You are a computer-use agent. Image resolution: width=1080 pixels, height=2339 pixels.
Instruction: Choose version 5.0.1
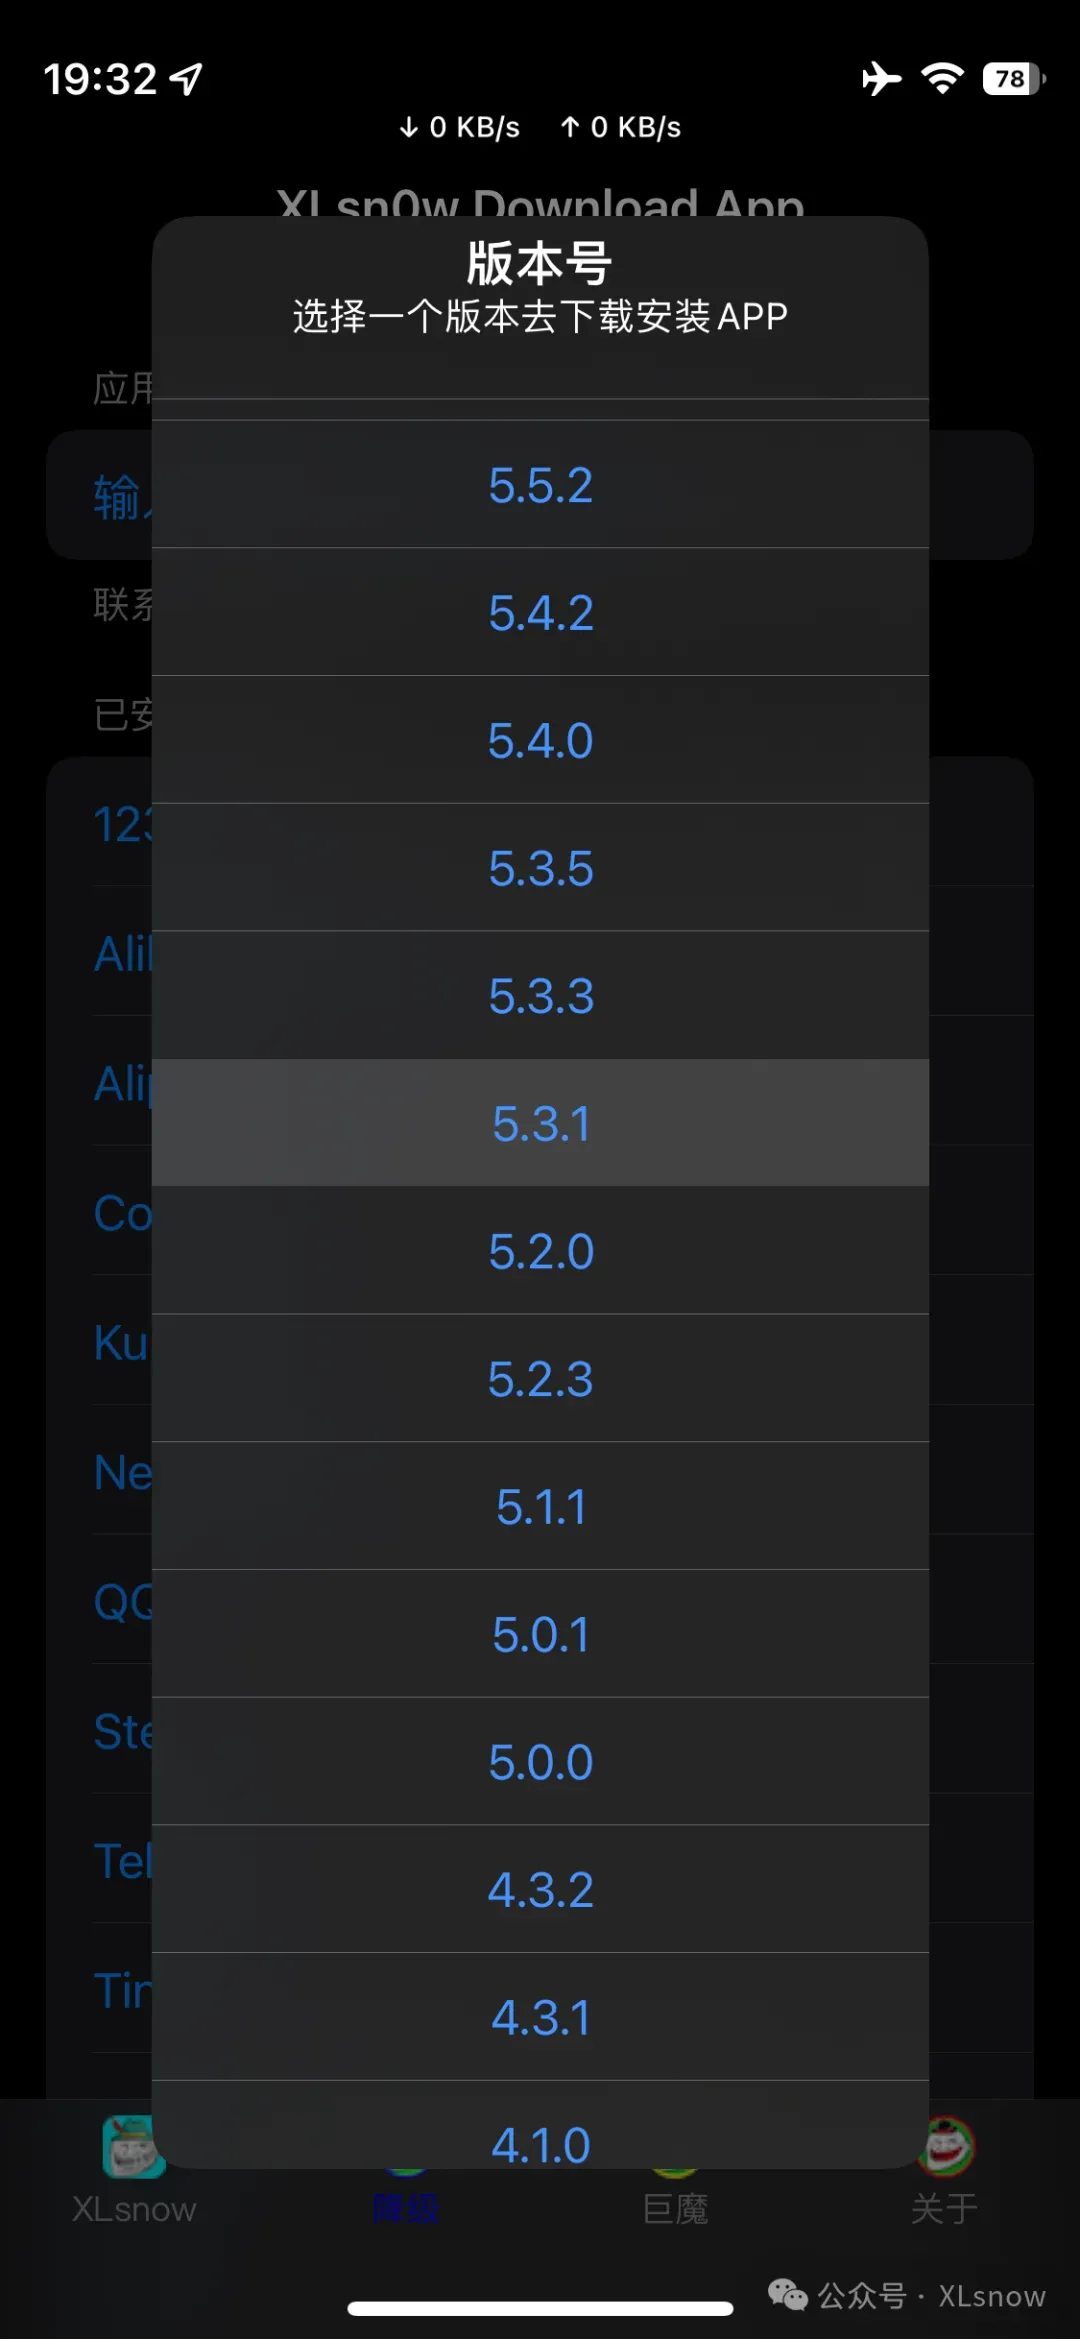pyautogui.click(x=540, y=1634)
